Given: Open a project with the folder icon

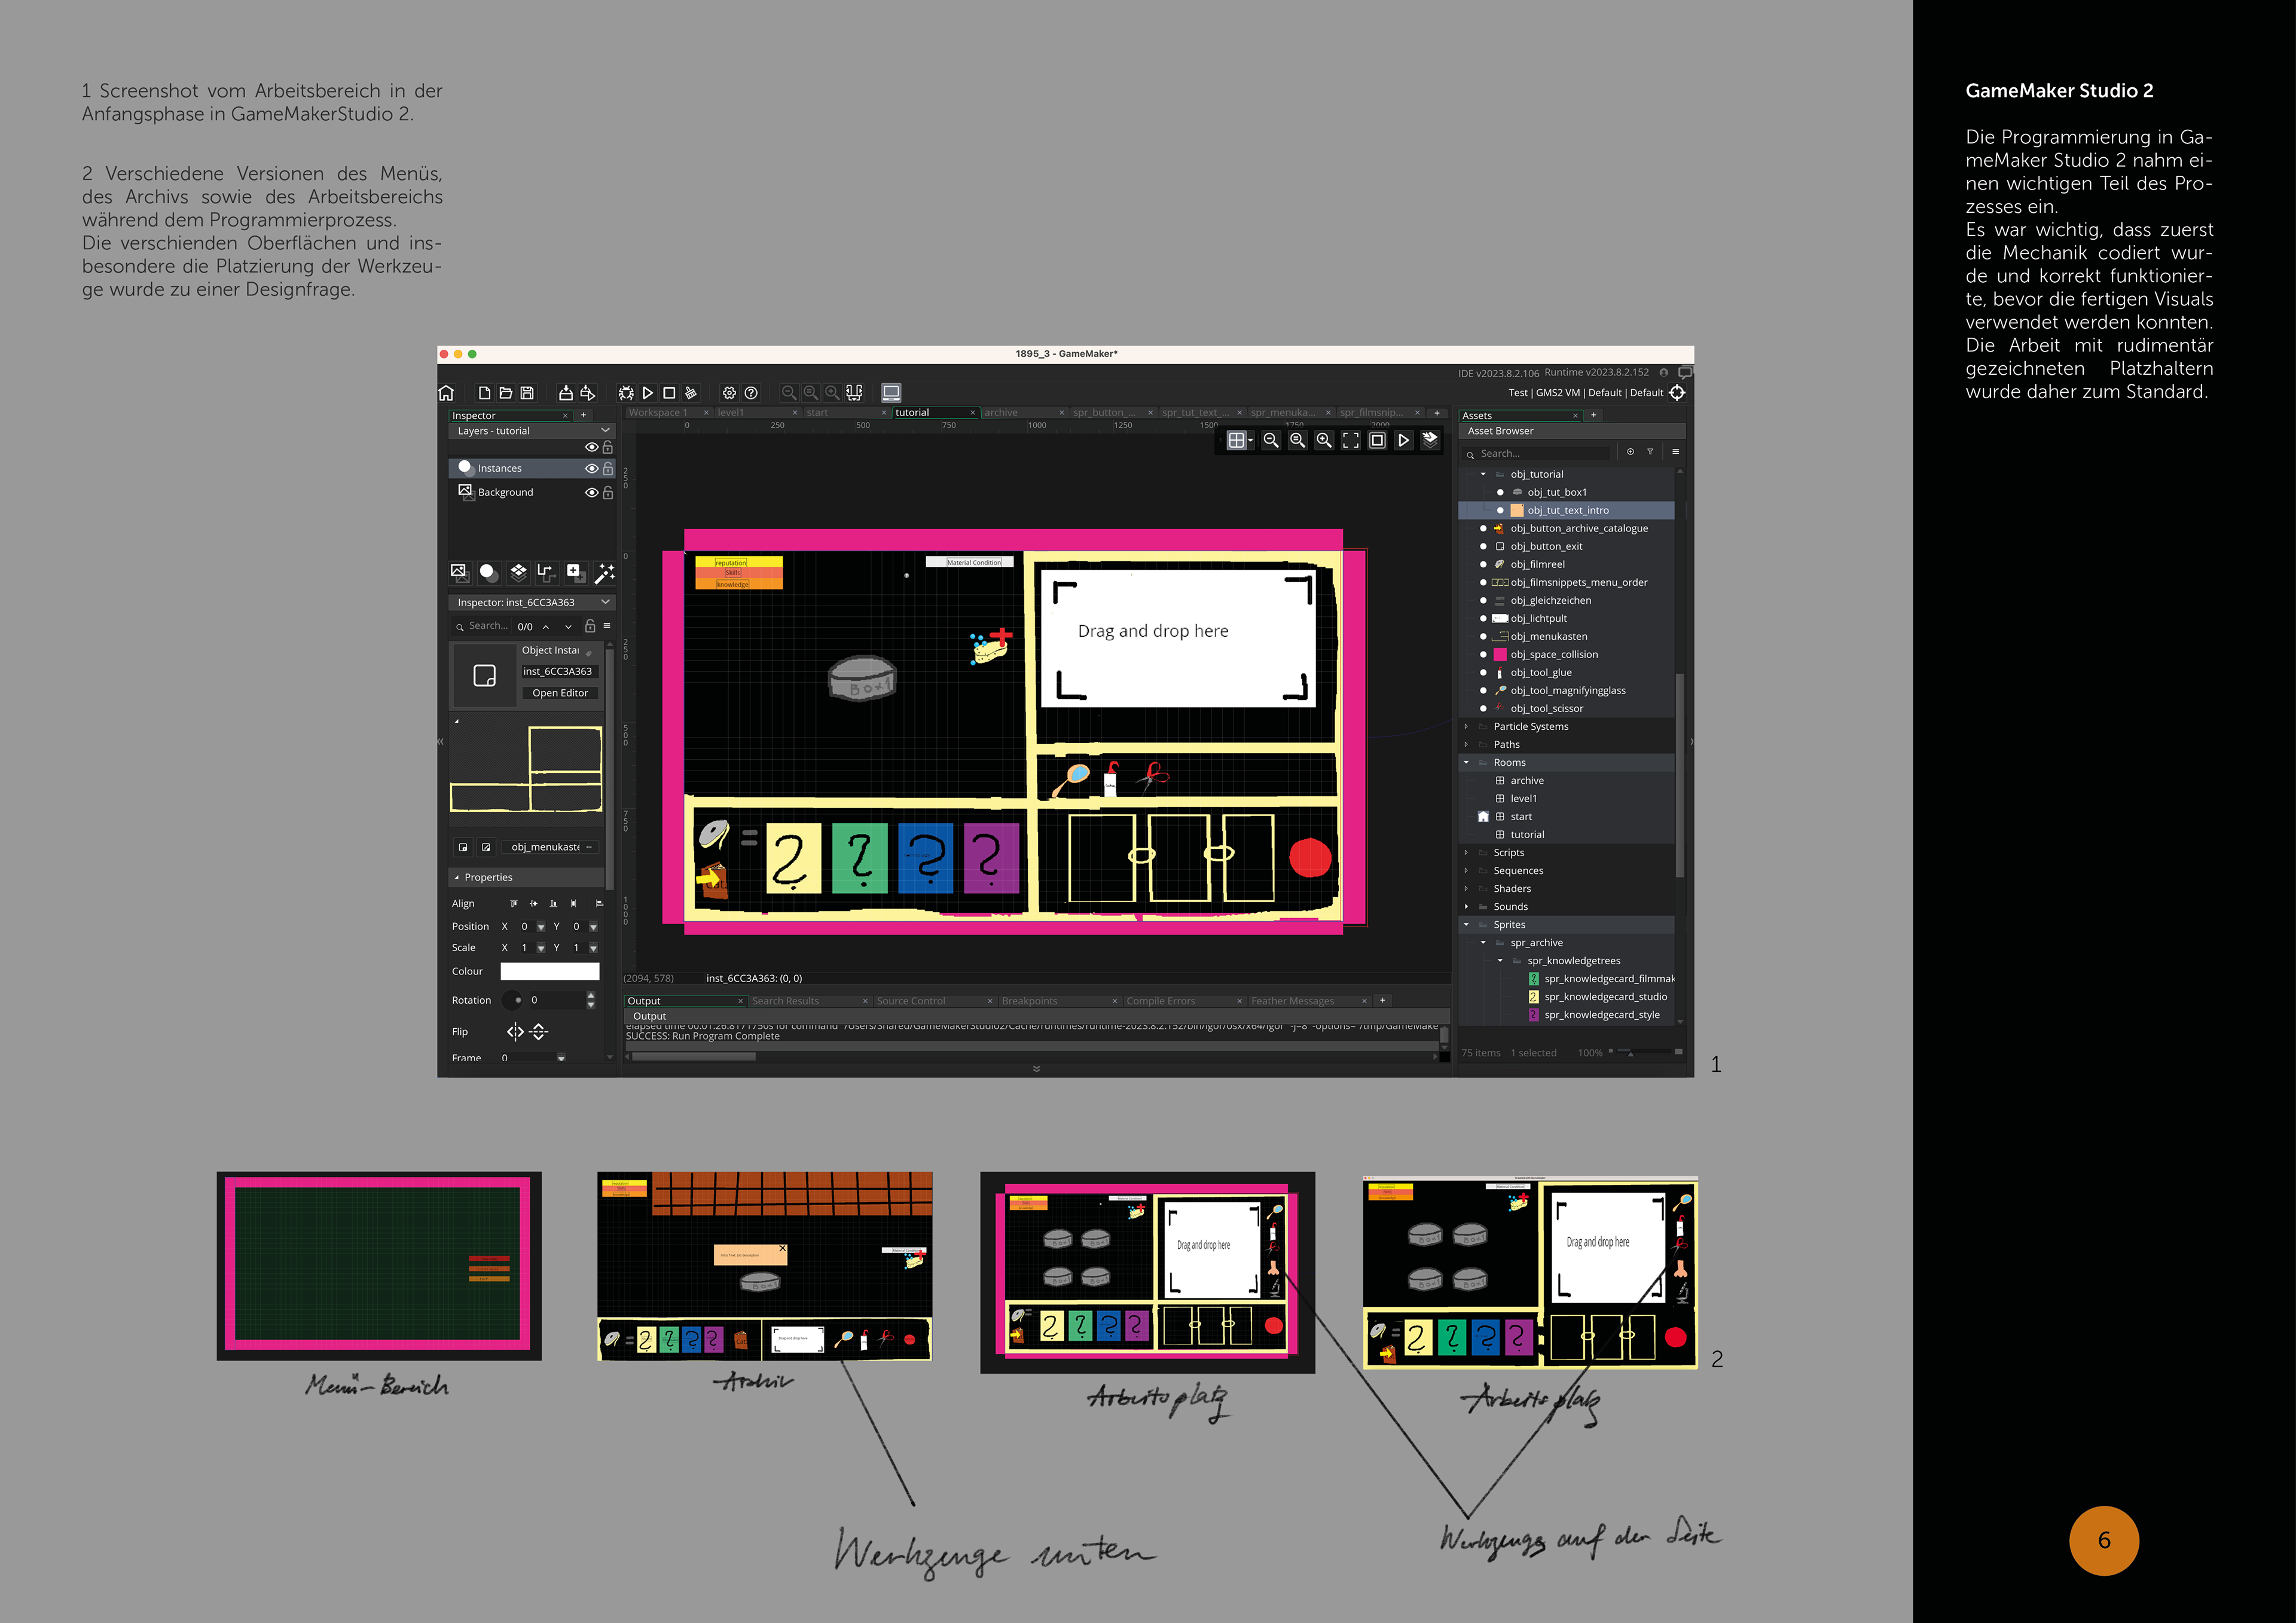Looking at the screenshot, I should click(506, 393).
